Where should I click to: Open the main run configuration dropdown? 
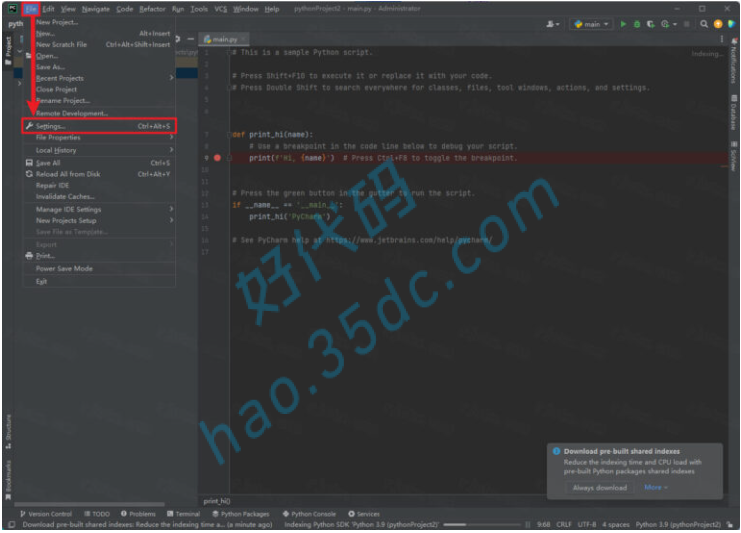592,24
